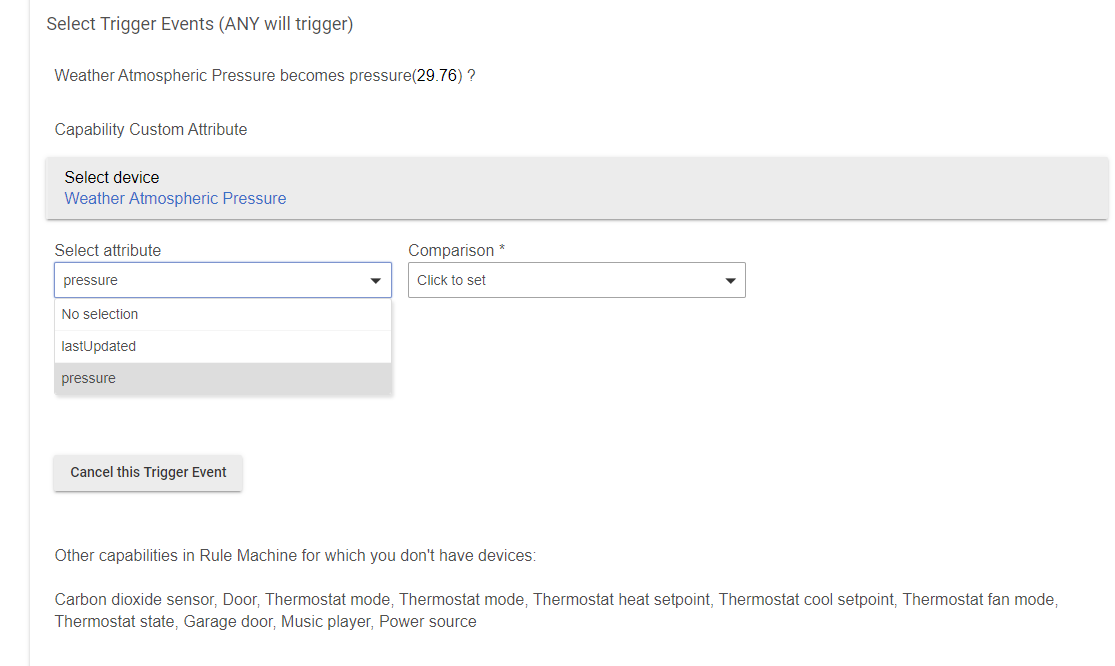This screenshot has height=666, width=1115.
Task: Click the 'Comparison *' field label
Action: (x=456, y=250)
